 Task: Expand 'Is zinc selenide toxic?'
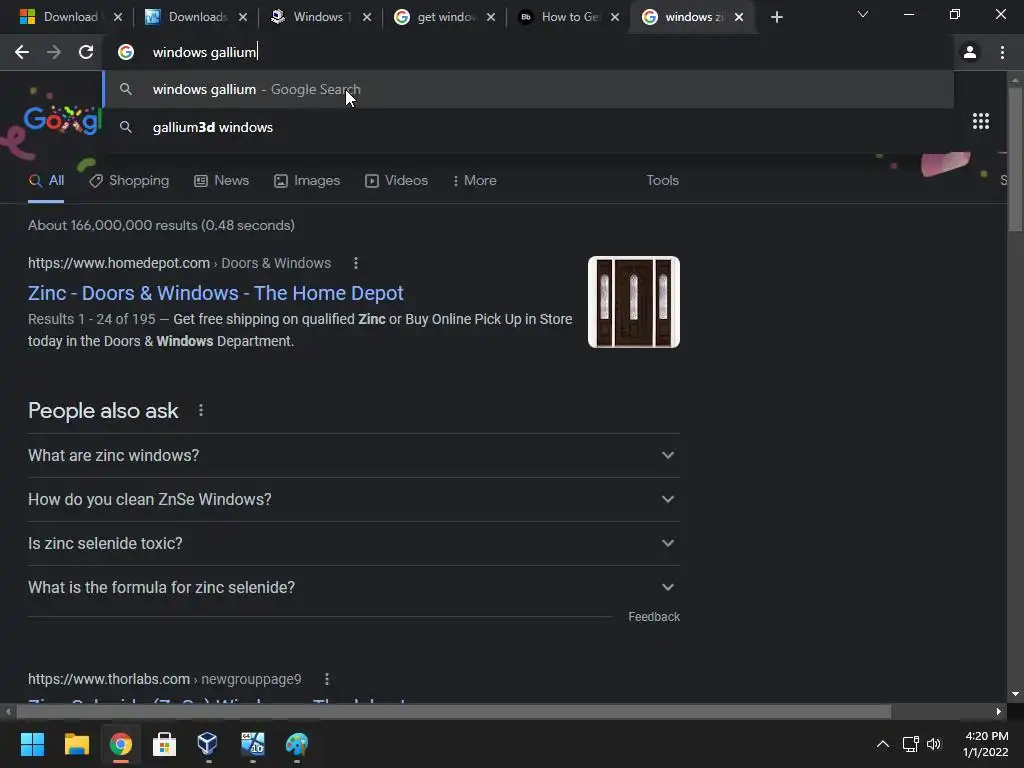point(354,543)
